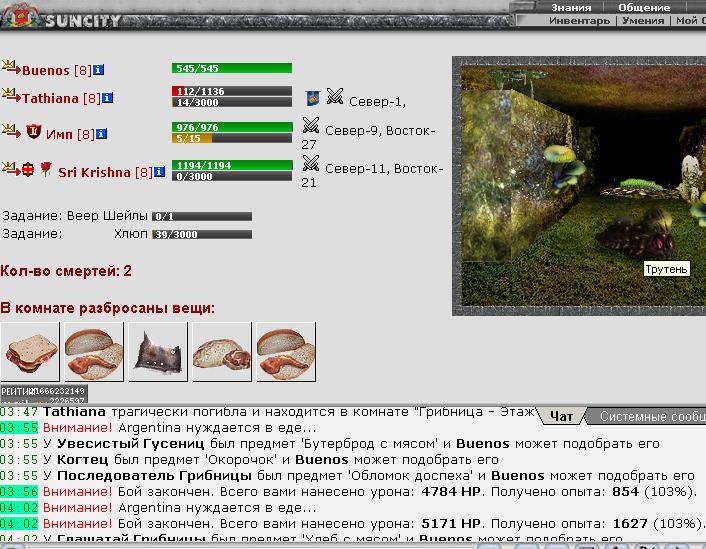
Task: Pick up the first bread with drumstick item
Action: 94,352
